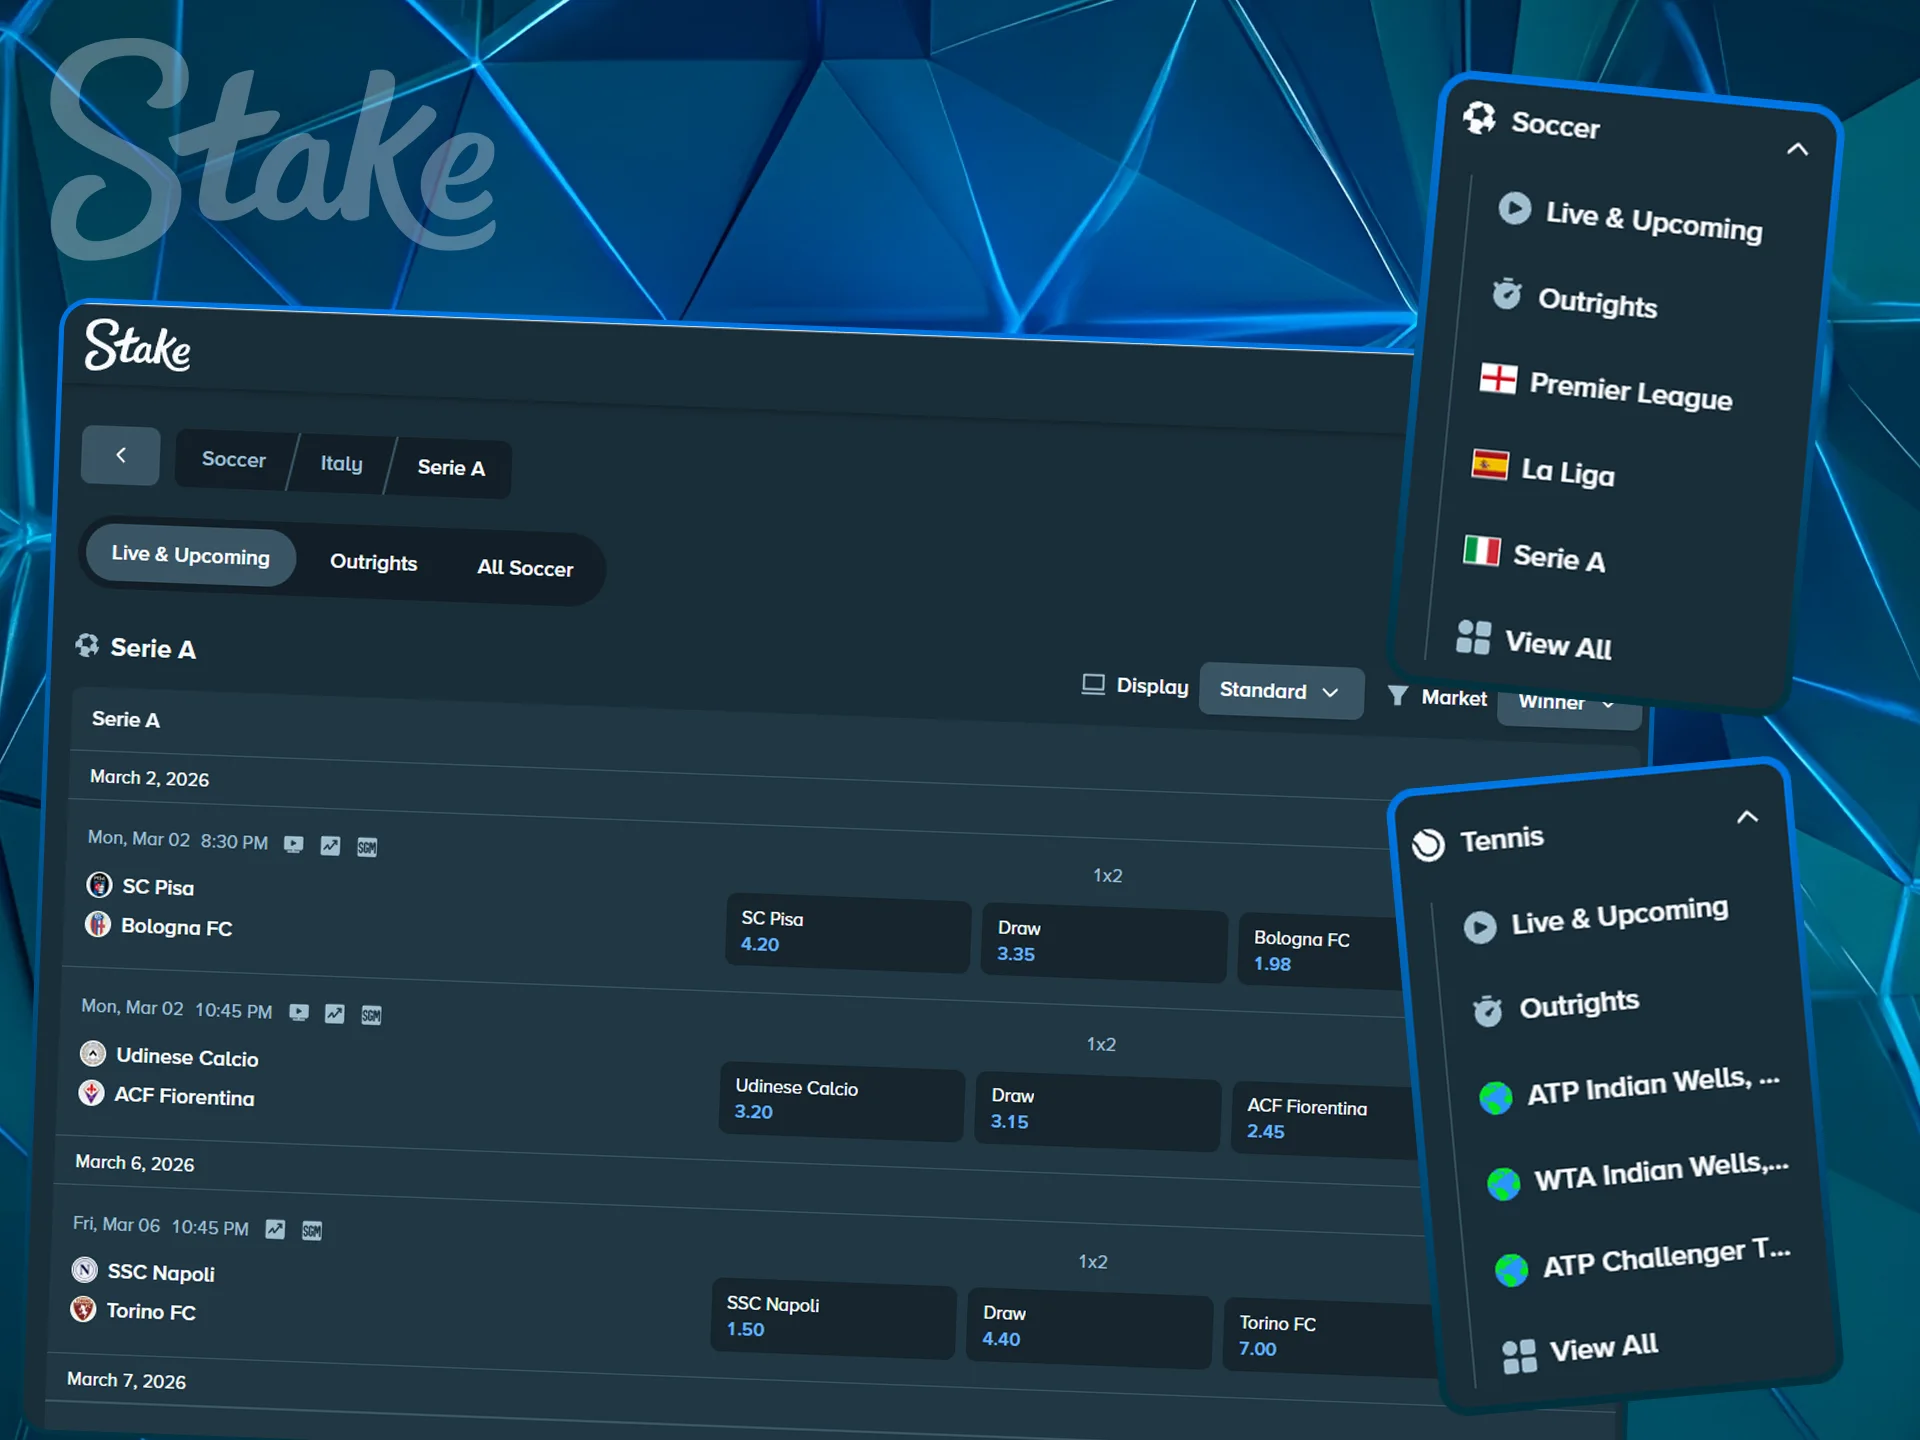Click the Display monitor icon

(1093, 684)
